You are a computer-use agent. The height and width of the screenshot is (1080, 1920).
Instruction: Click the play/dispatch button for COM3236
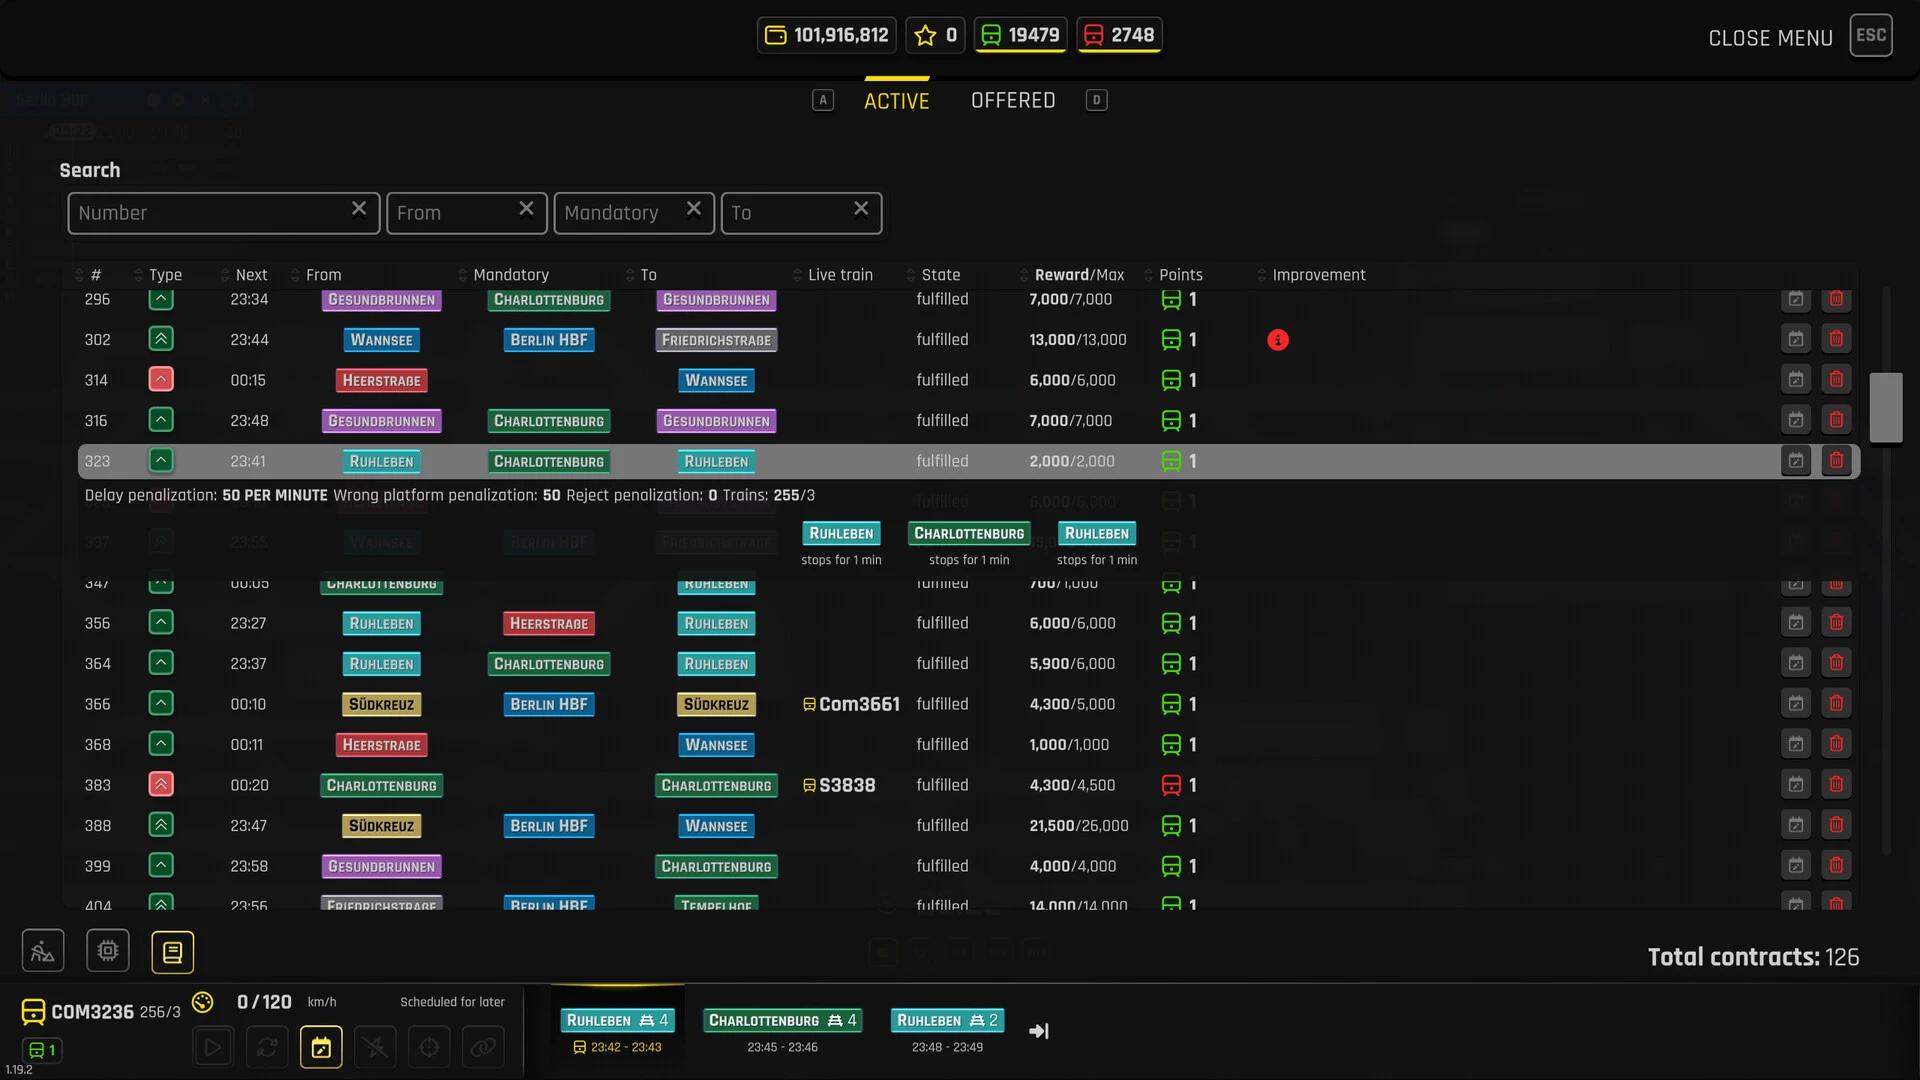pyautogui.click(x=212, y=1047)
